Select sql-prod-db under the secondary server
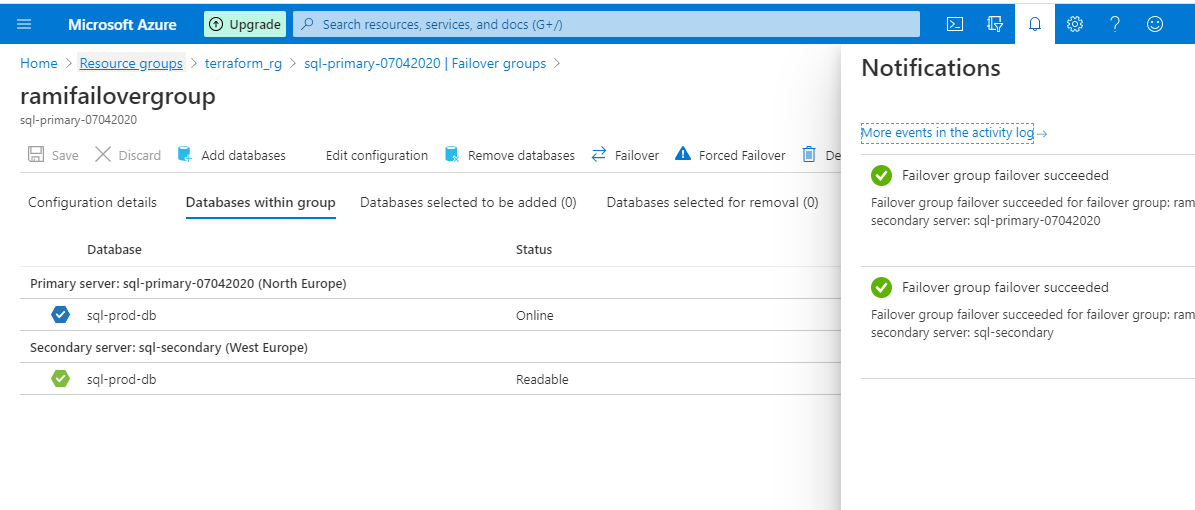The image size is (1195, 510). click(x=122, y=379)
